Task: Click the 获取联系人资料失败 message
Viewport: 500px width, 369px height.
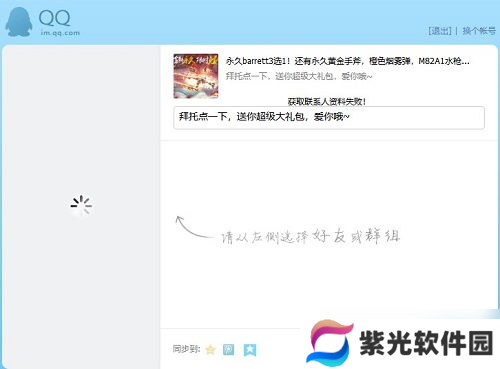Action: coord(327,101)
